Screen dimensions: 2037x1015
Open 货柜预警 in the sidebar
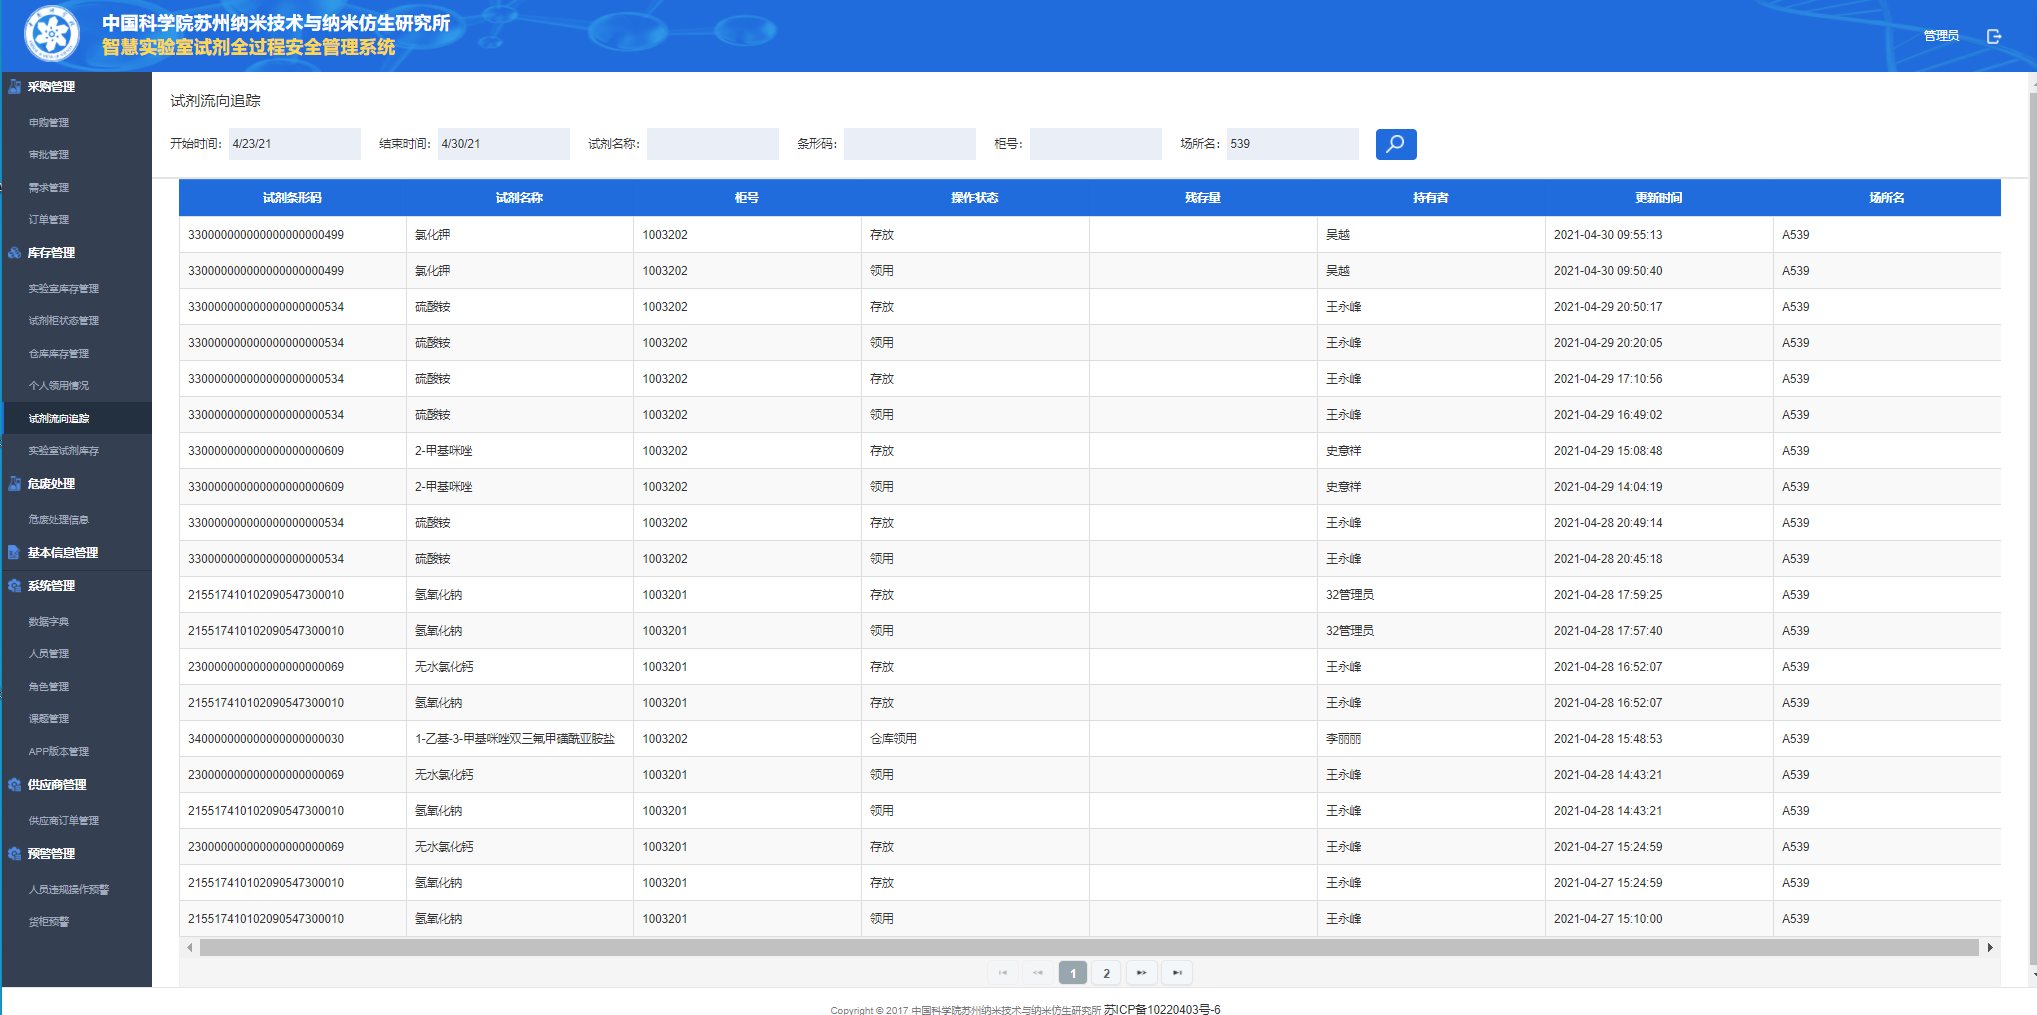pos(49,922)
